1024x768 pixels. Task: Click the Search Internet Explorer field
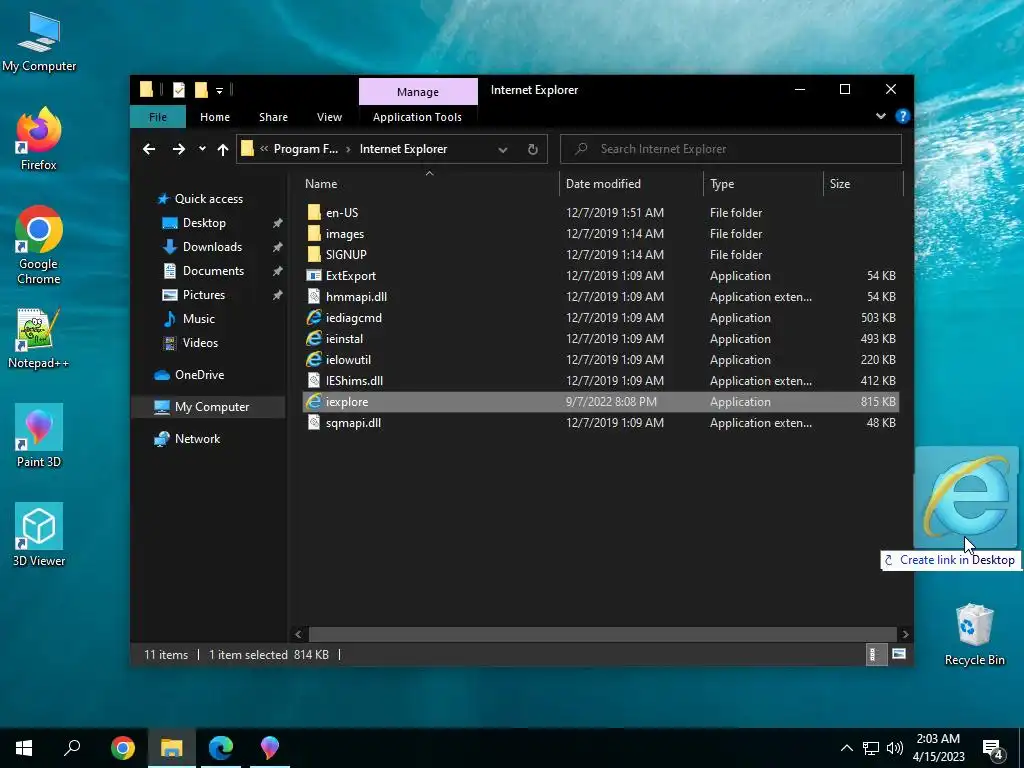point(731,149)
